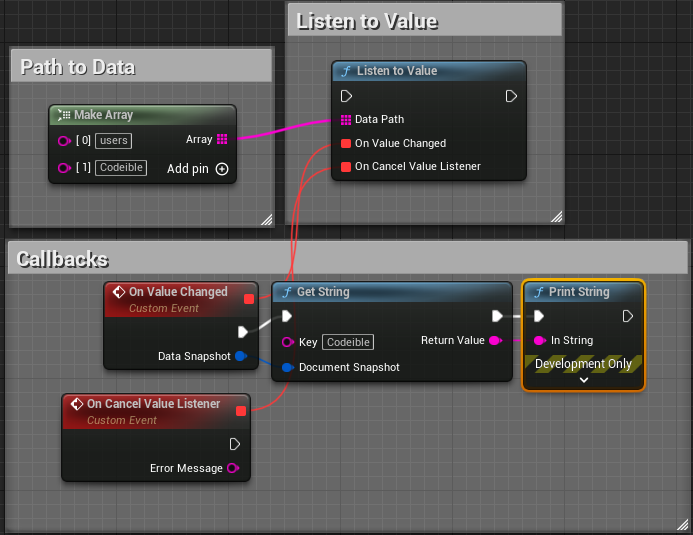
Task: Click the Document Snapshot input pin
Action: click(x=287, y=367)
